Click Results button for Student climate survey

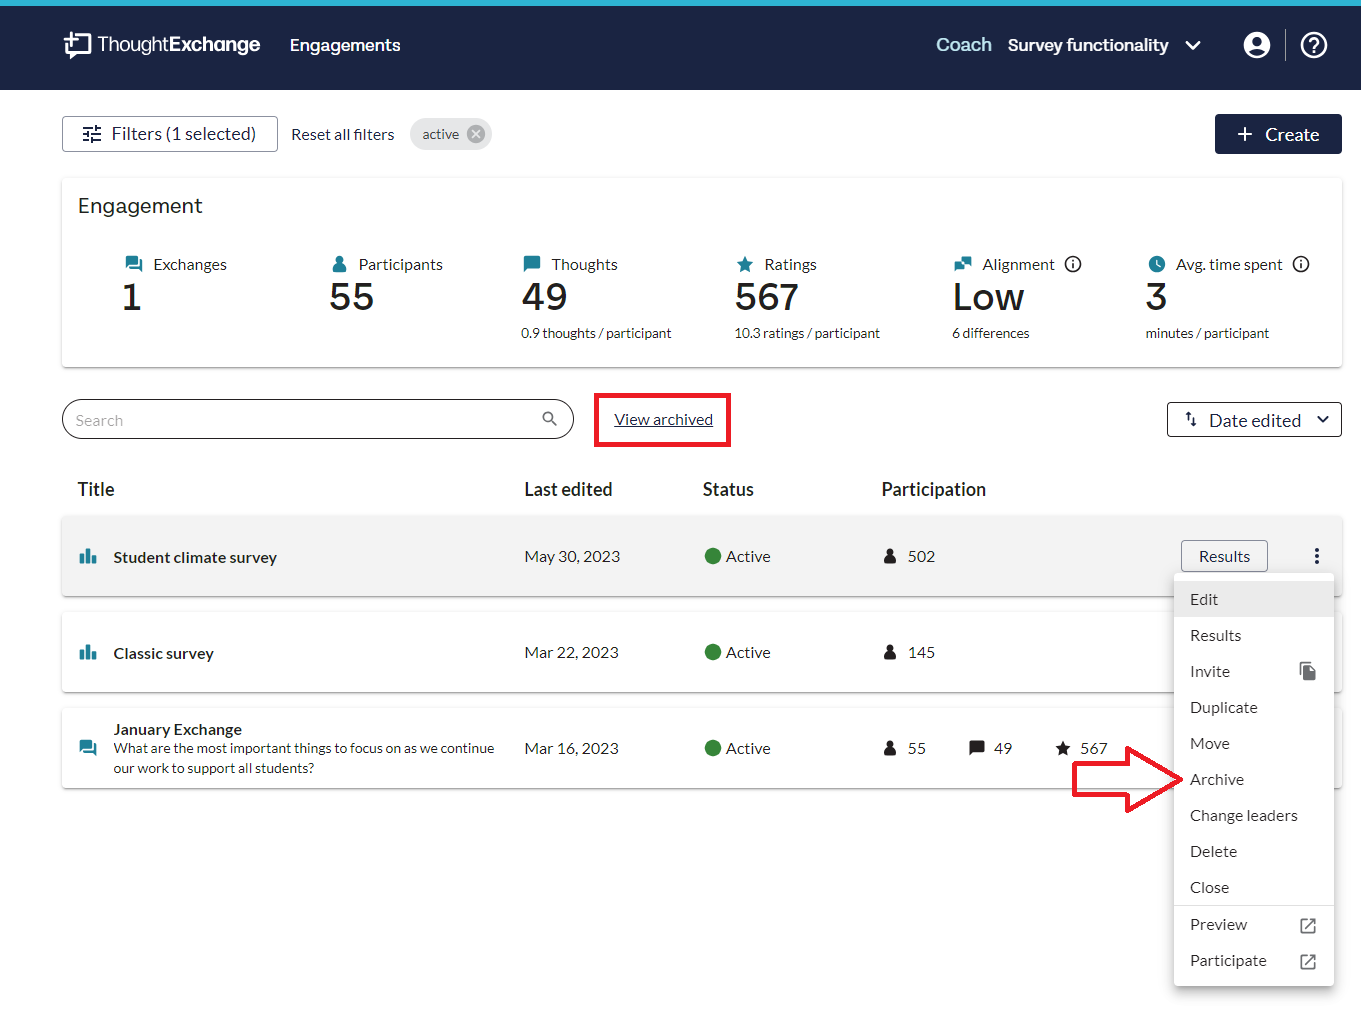tap(1224, 556)
